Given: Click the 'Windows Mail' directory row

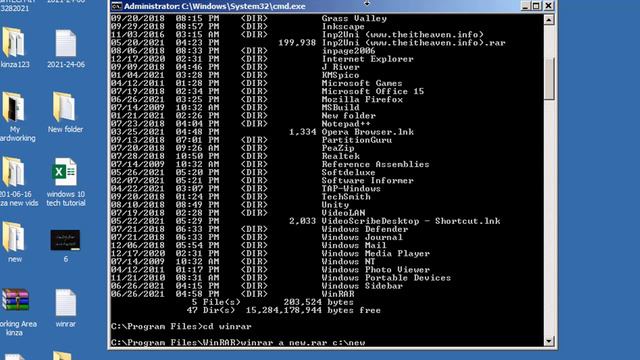Looking at the screenshot, I should point(249,245).
